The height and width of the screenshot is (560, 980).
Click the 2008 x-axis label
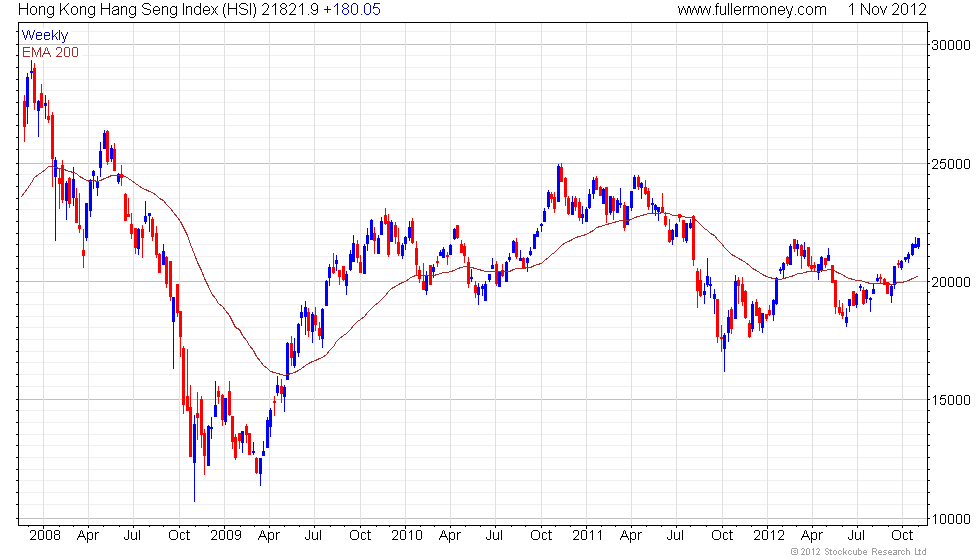click(x=45, y=535)
